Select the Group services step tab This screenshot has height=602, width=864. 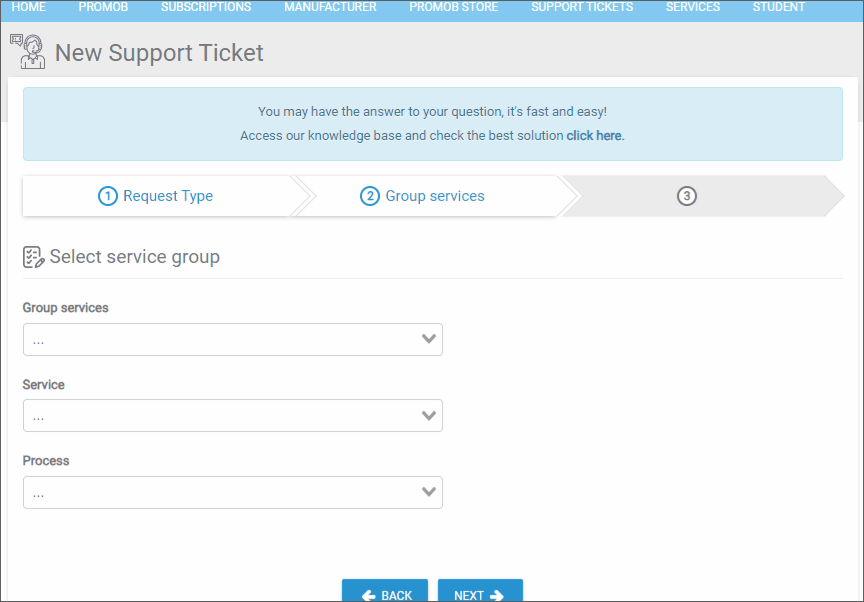[x=425, y=196]
